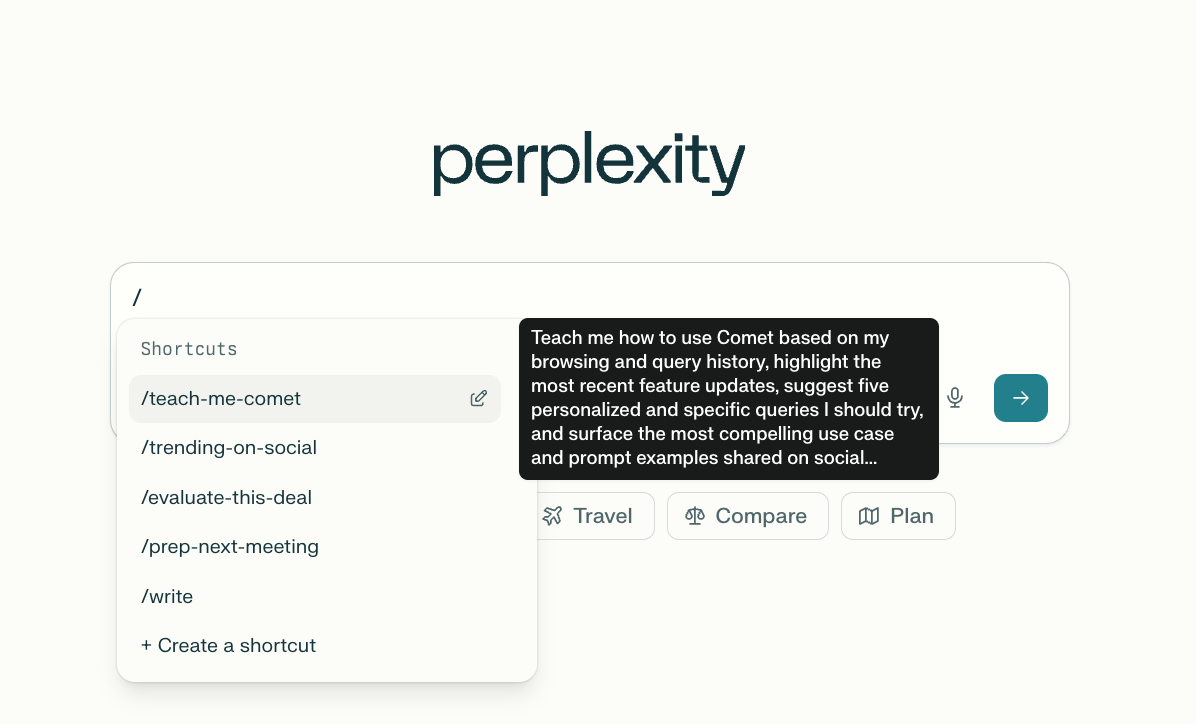Image resolution: width=1196 pixels, height=724 pixels.
Task: Click the Shortcuts heading in the dropdown
Action: coord(189,349)
